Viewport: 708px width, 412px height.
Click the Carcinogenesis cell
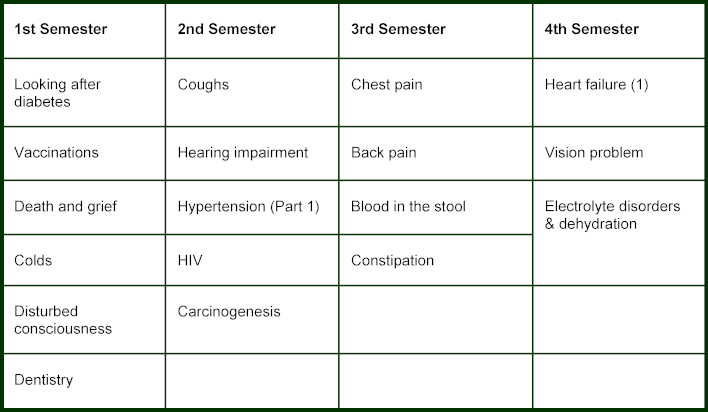pyautogui.click(x=252, y=319)
